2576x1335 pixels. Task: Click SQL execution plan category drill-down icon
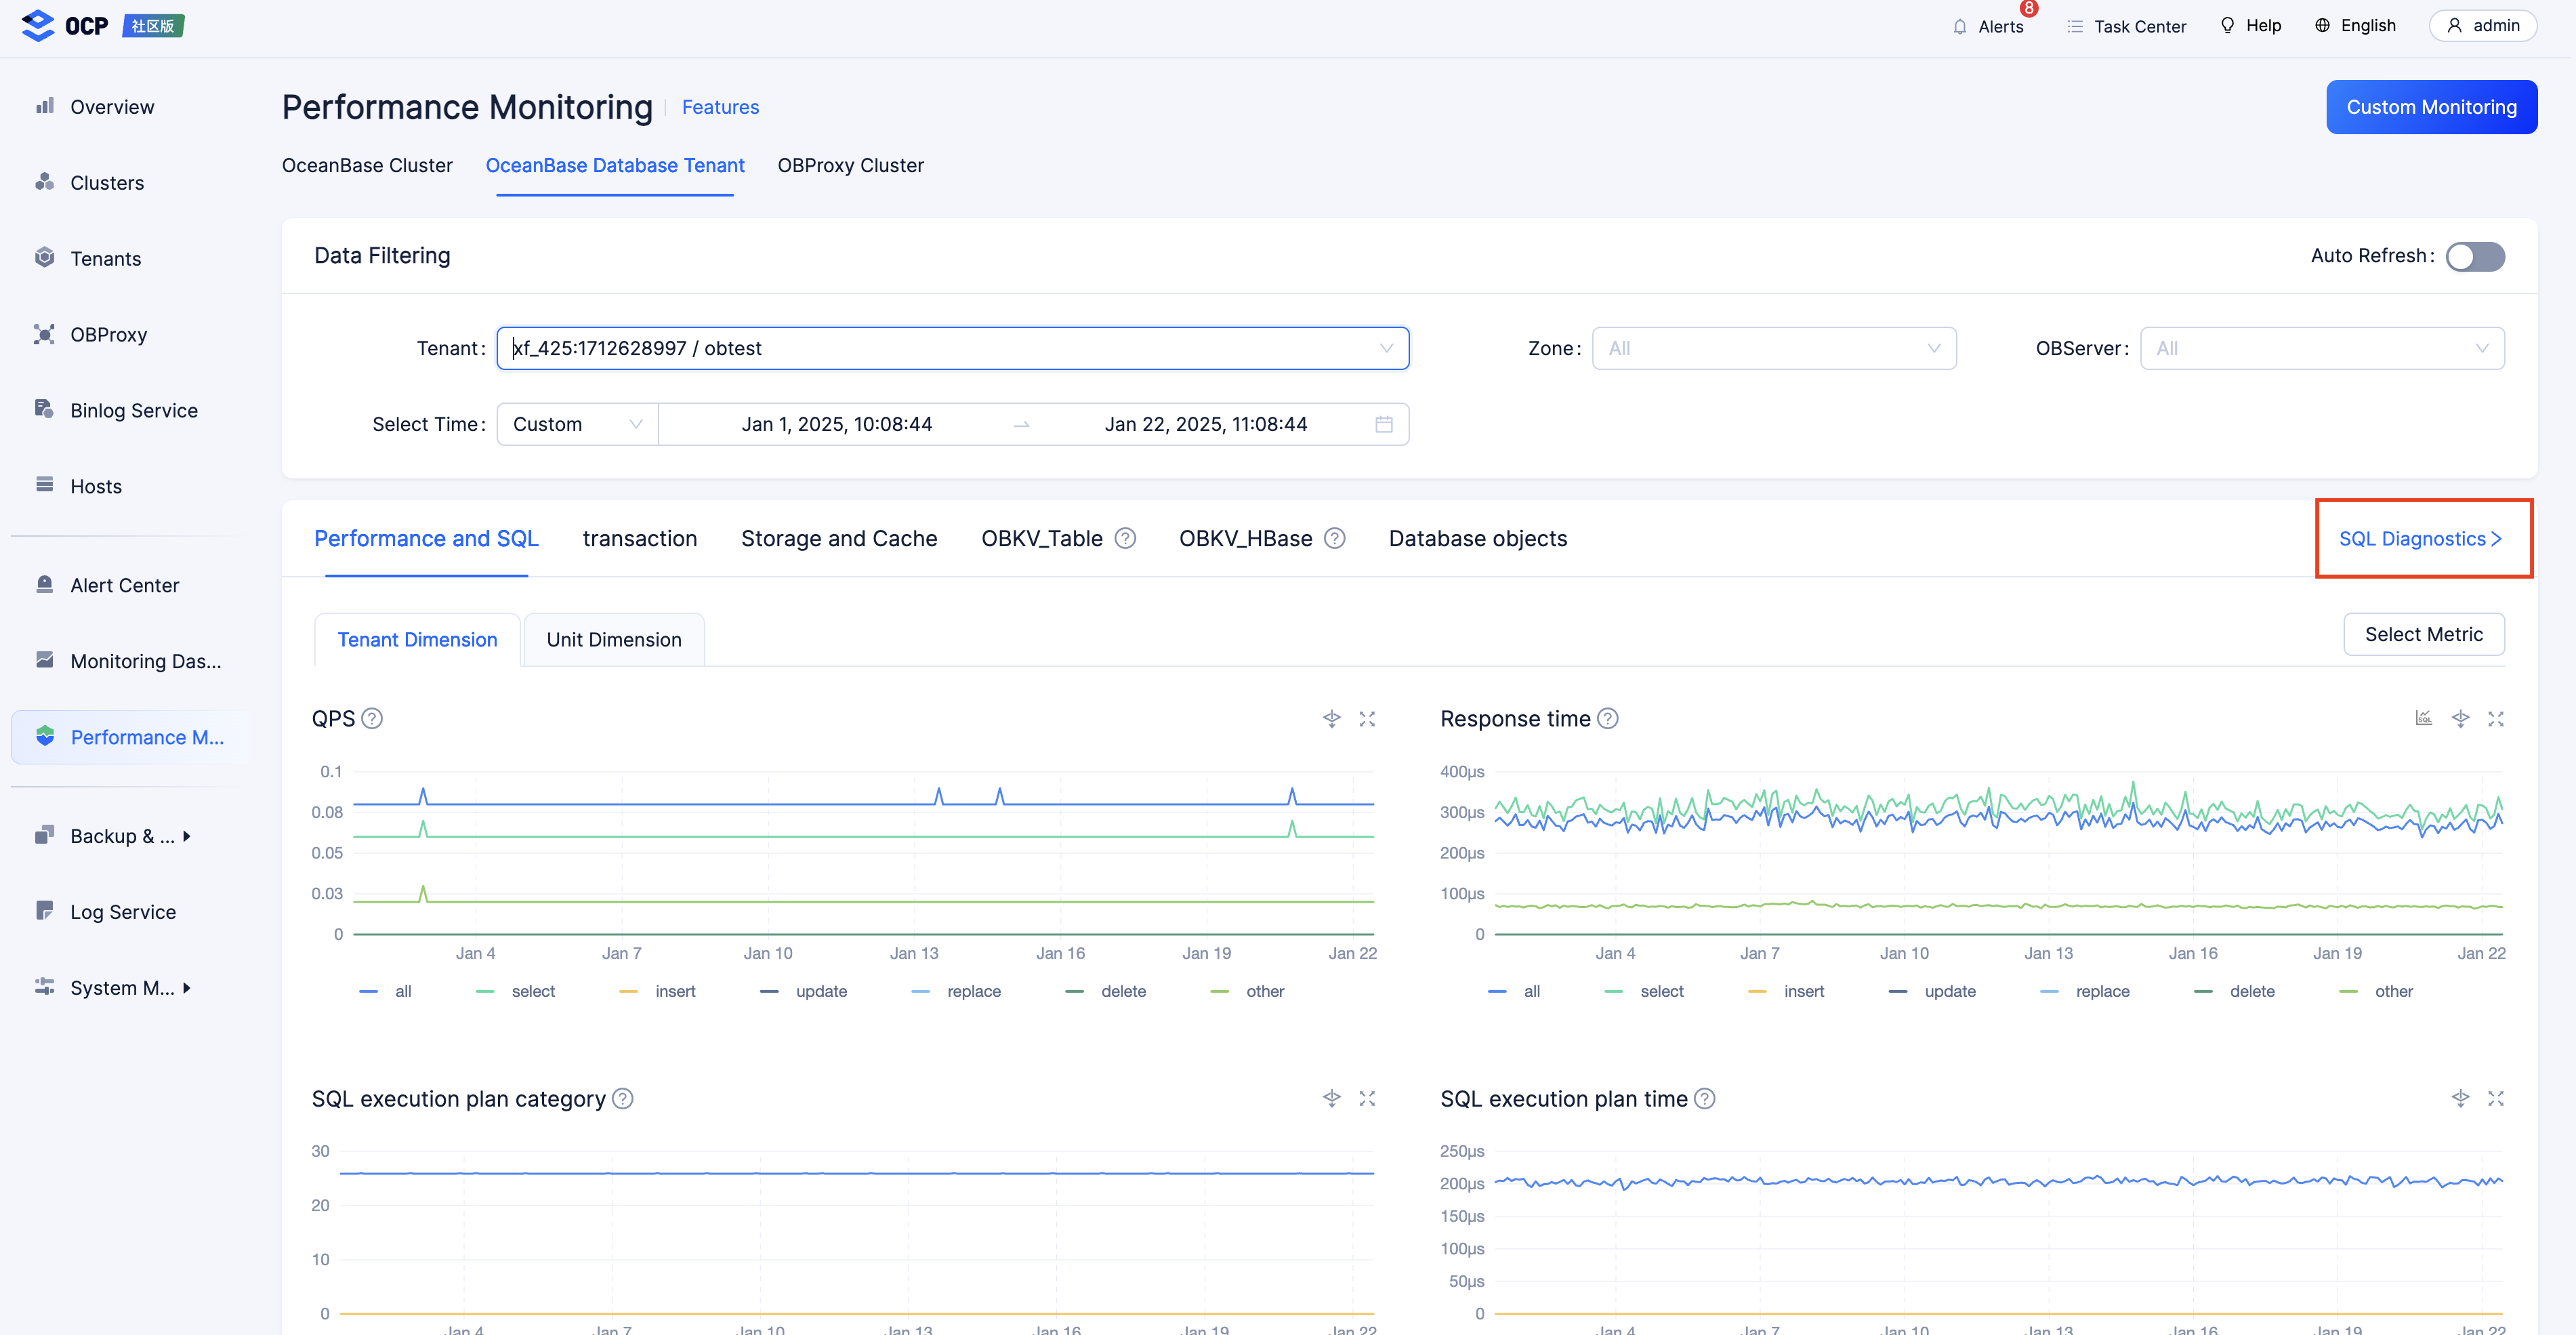(x=1332, y=1098)
